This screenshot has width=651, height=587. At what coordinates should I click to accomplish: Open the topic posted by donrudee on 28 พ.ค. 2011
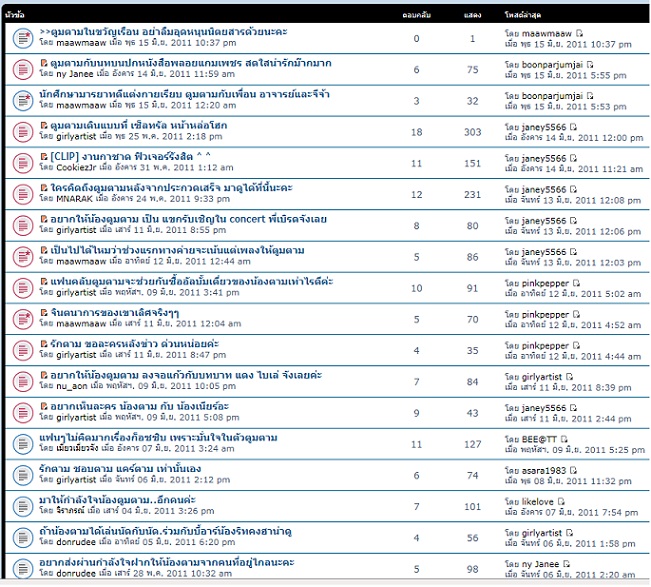coord(166,563)
